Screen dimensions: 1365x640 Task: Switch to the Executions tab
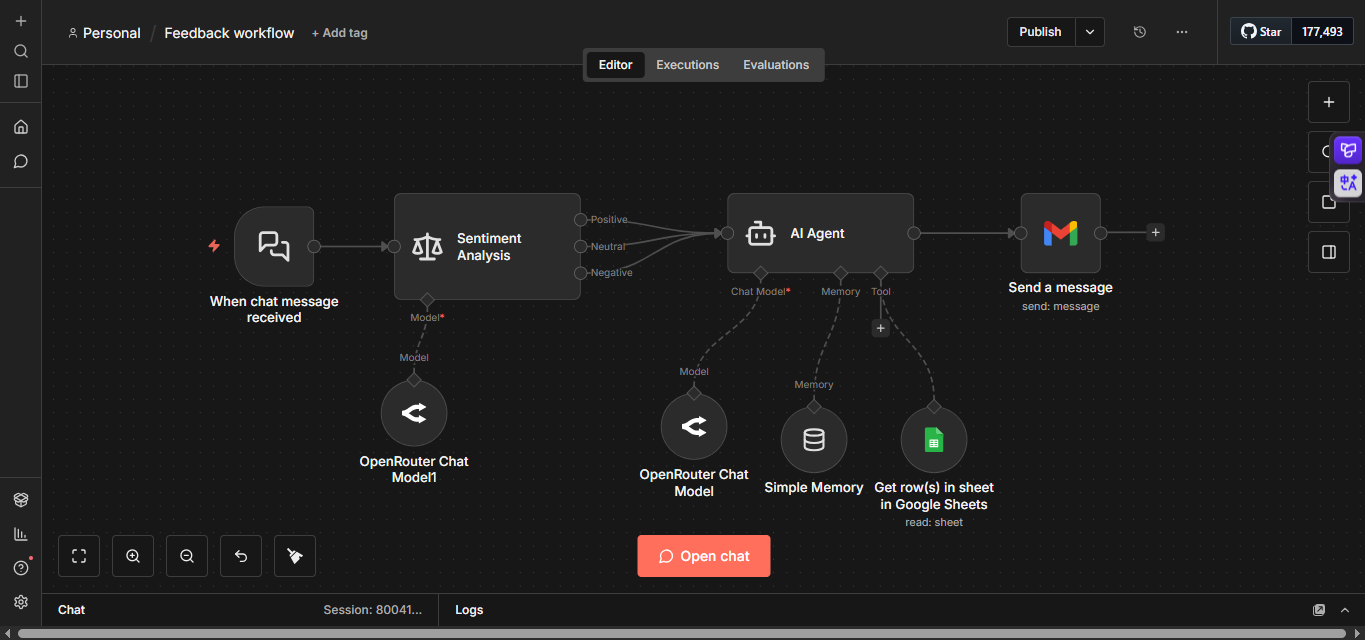(x=687, y=65)
